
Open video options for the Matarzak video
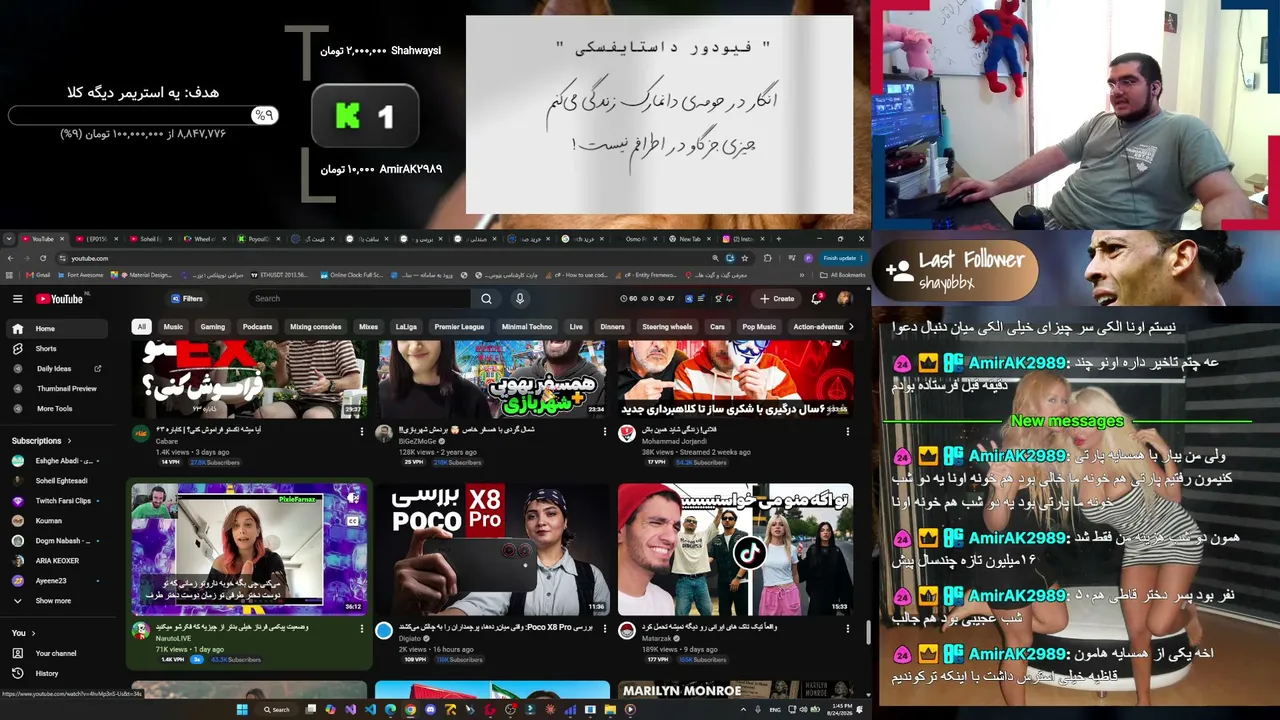click(847, 628)
